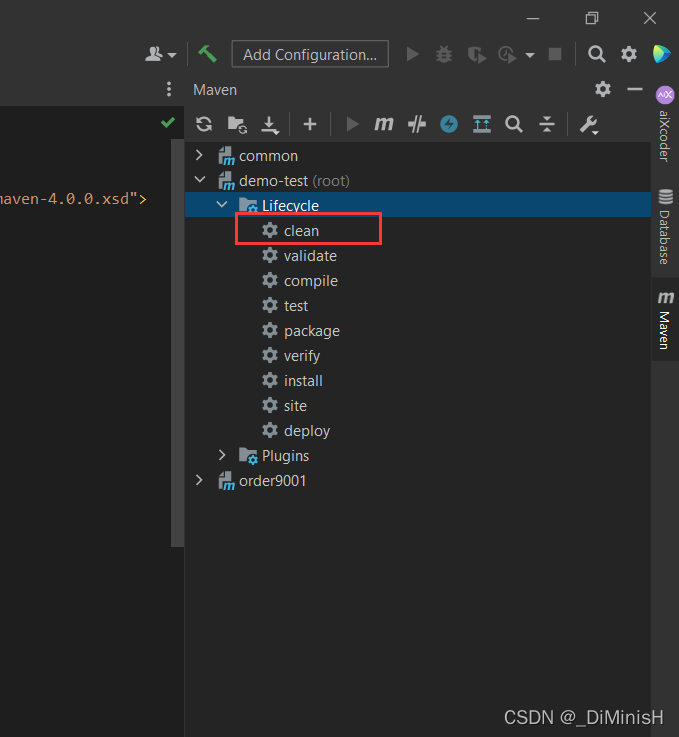This screenshot has width=679, height=737.
Task: Expand the common module node
Action: pyautogui.click(x=199, y=155)
